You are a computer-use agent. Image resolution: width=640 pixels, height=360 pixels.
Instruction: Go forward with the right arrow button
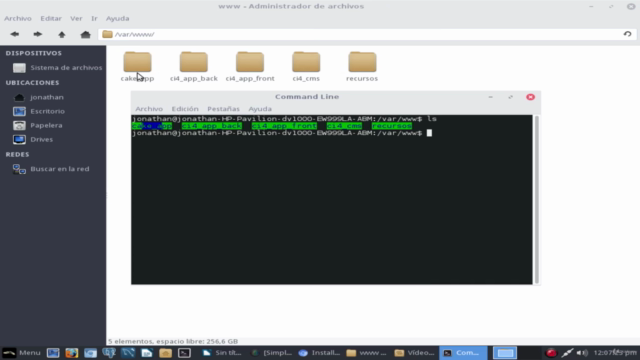click(x=38, y=34)
